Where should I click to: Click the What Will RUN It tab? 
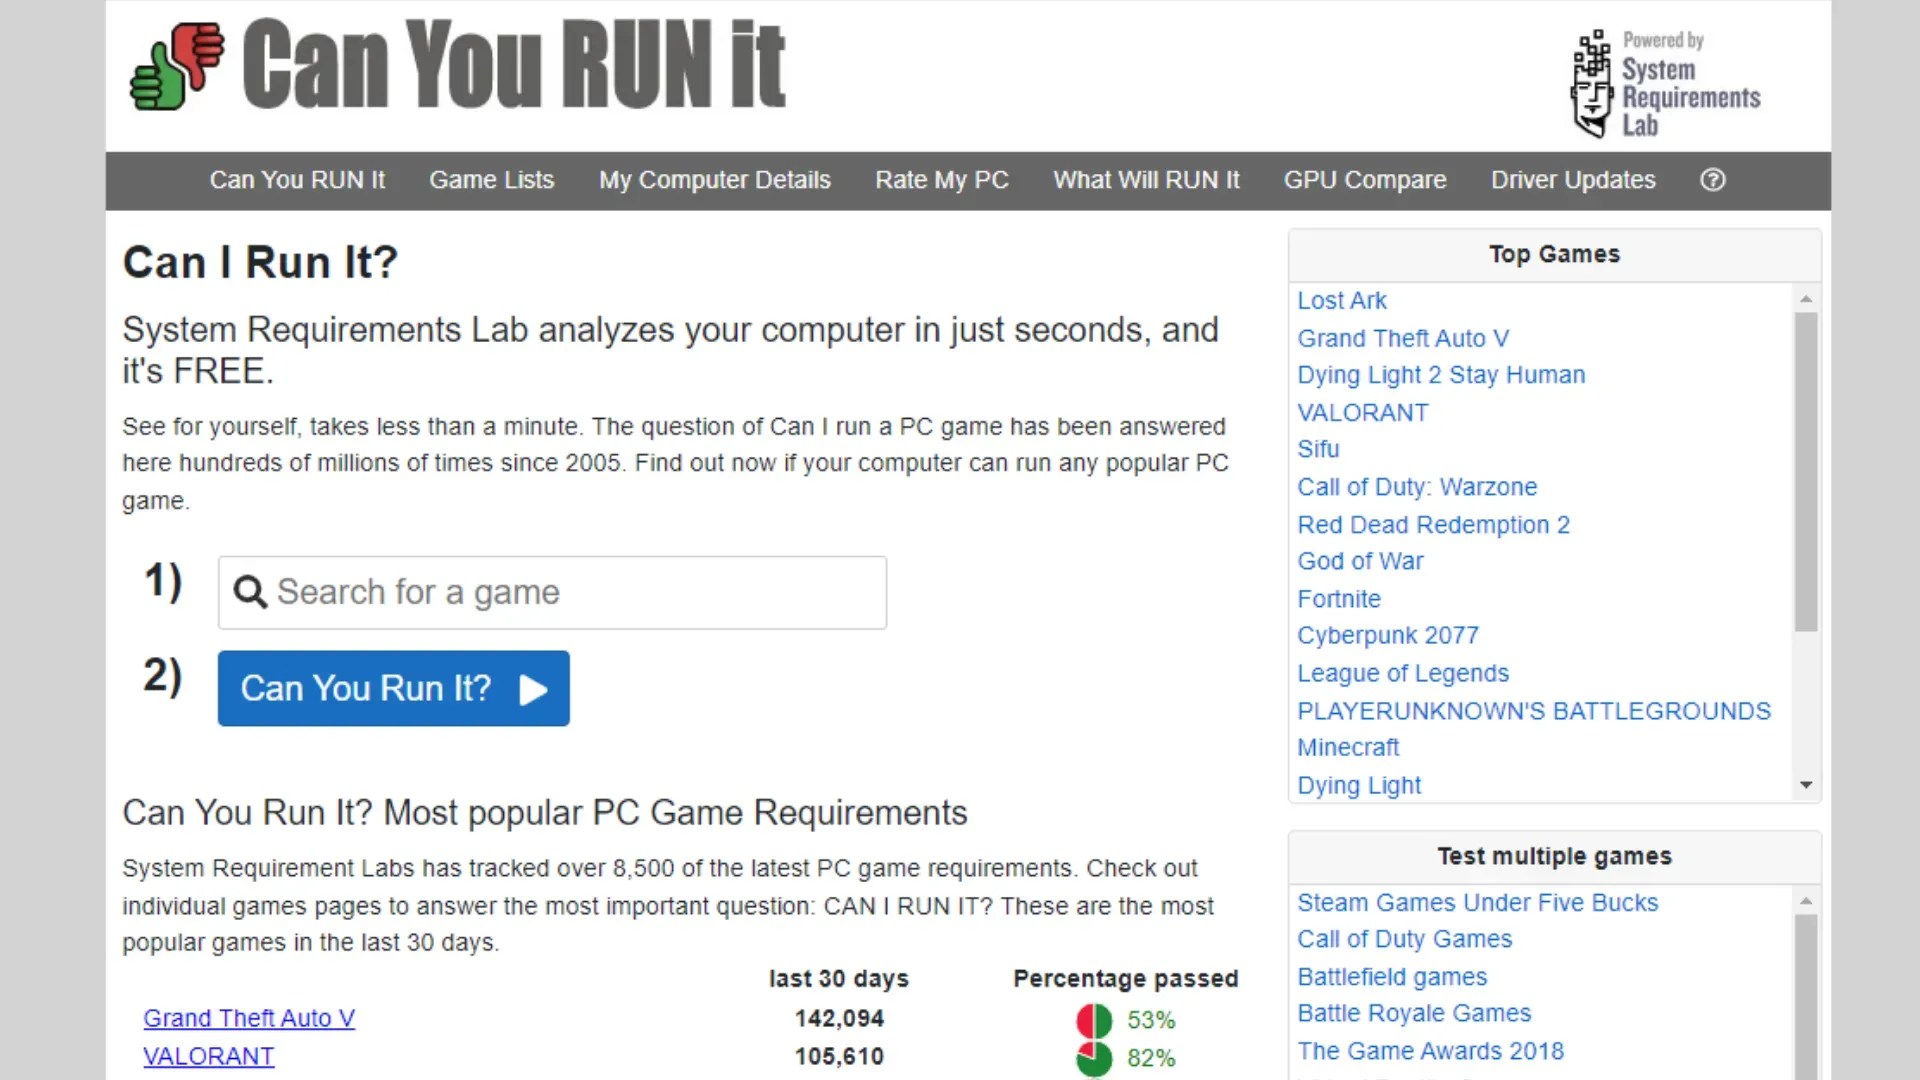click(x=1146, y=179)
